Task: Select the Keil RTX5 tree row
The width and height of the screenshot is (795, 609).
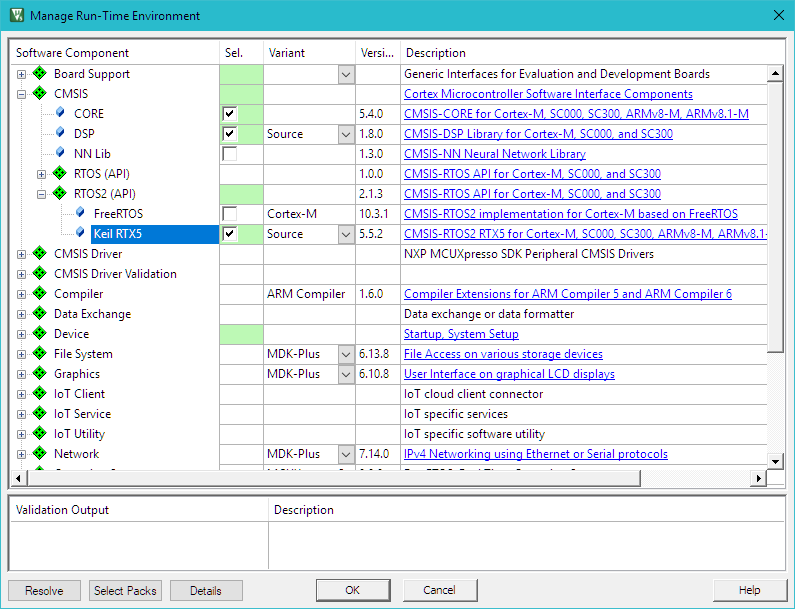Action: [x=155, y=234]
